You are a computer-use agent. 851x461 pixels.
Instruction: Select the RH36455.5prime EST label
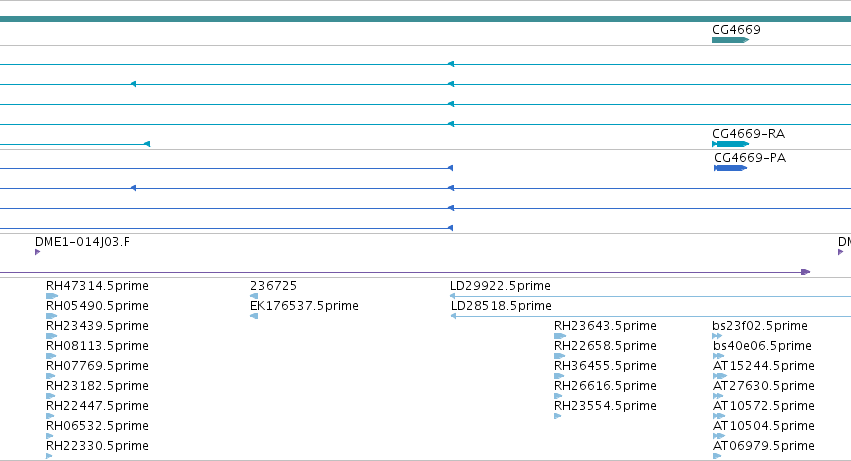(605, 366)
